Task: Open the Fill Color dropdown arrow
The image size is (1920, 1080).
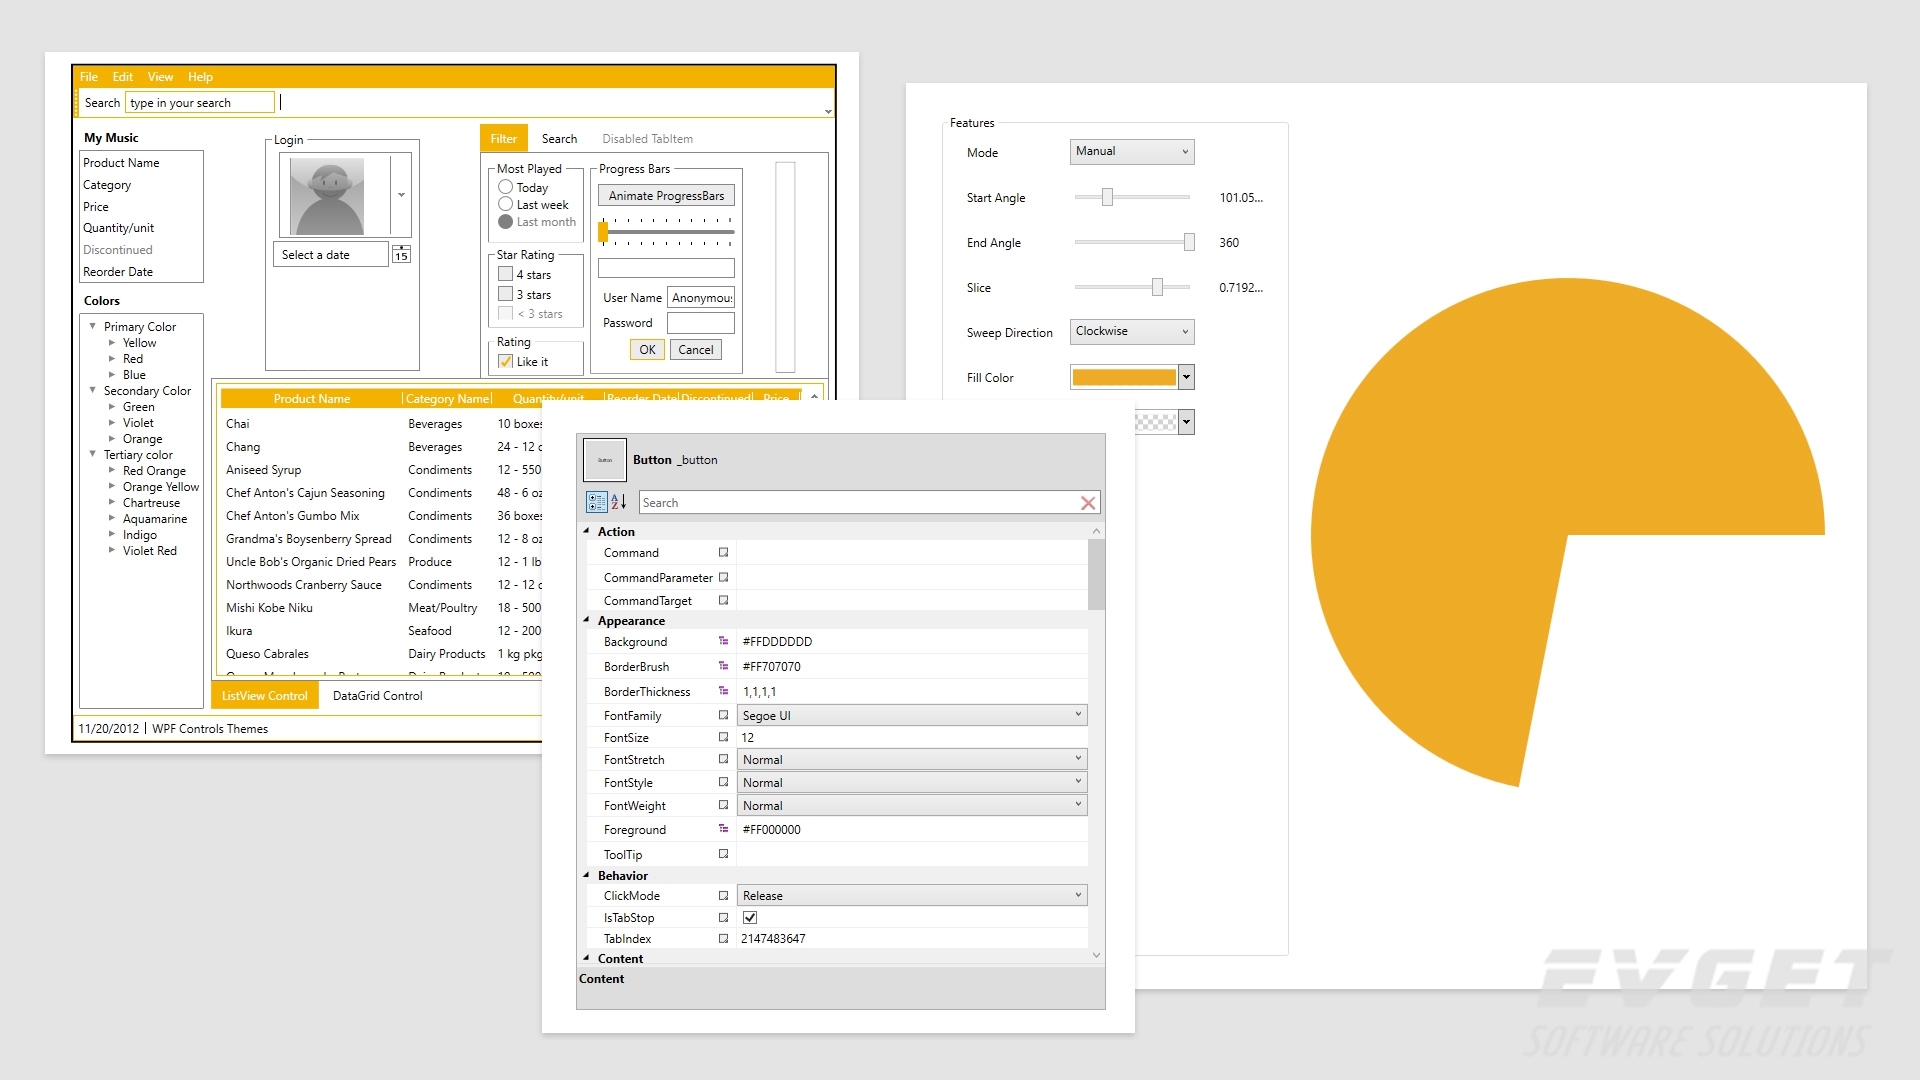Action: [1187, 377]
